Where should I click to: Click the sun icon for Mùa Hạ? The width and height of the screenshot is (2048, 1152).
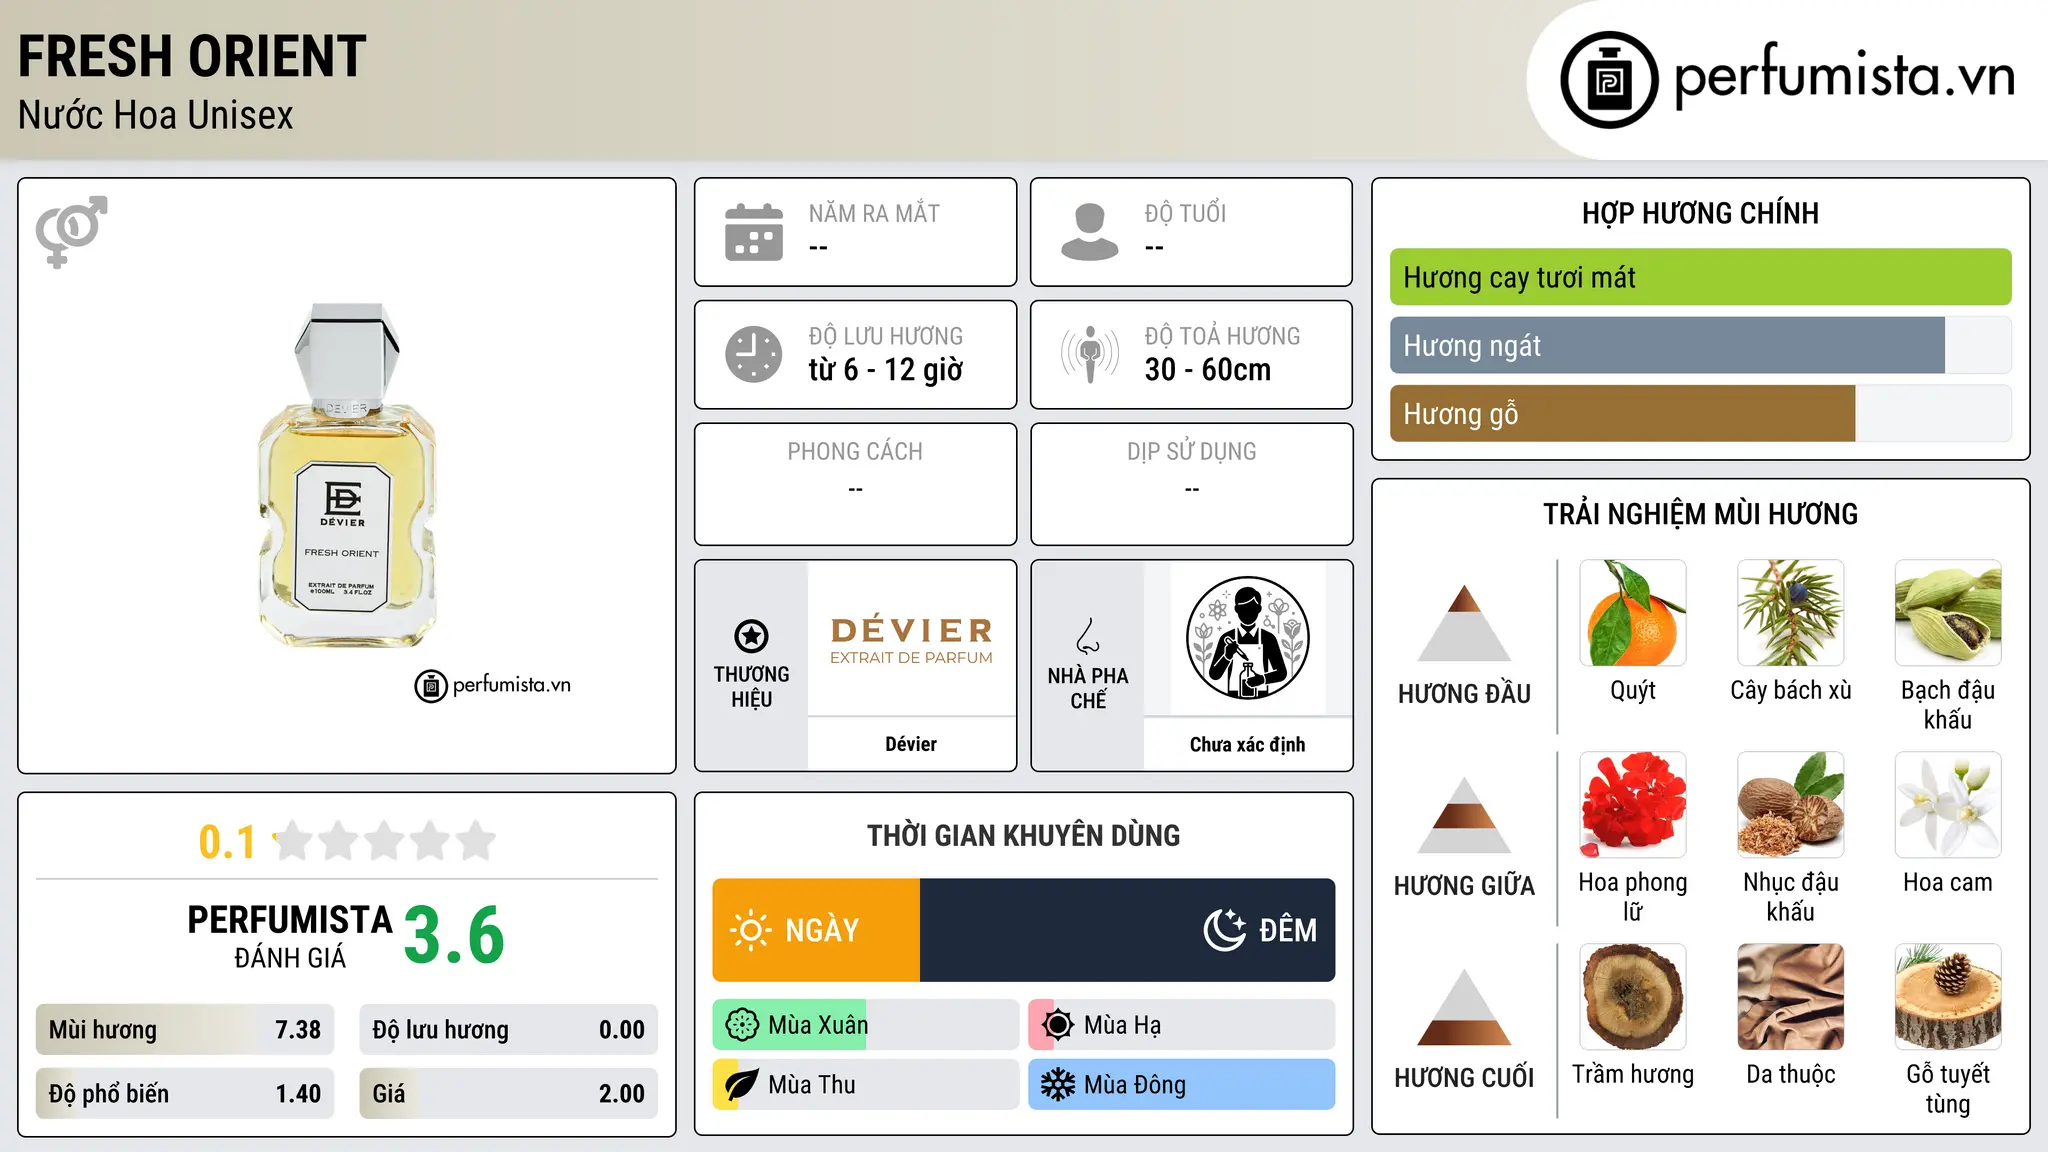(x=1058, y=1025)
